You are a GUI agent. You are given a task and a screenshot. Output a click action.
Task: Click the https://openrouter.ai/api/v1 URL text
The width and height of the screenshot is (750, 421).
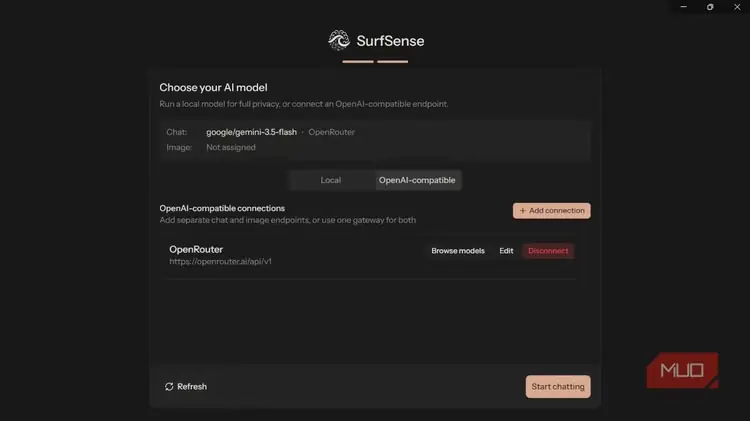tap(220, 261)
